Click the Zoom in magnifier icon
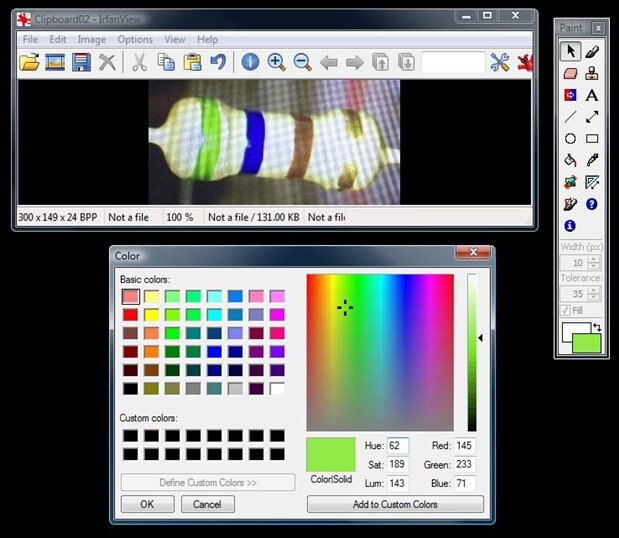This screenshot has width=619, height=538. click(276, 62)
